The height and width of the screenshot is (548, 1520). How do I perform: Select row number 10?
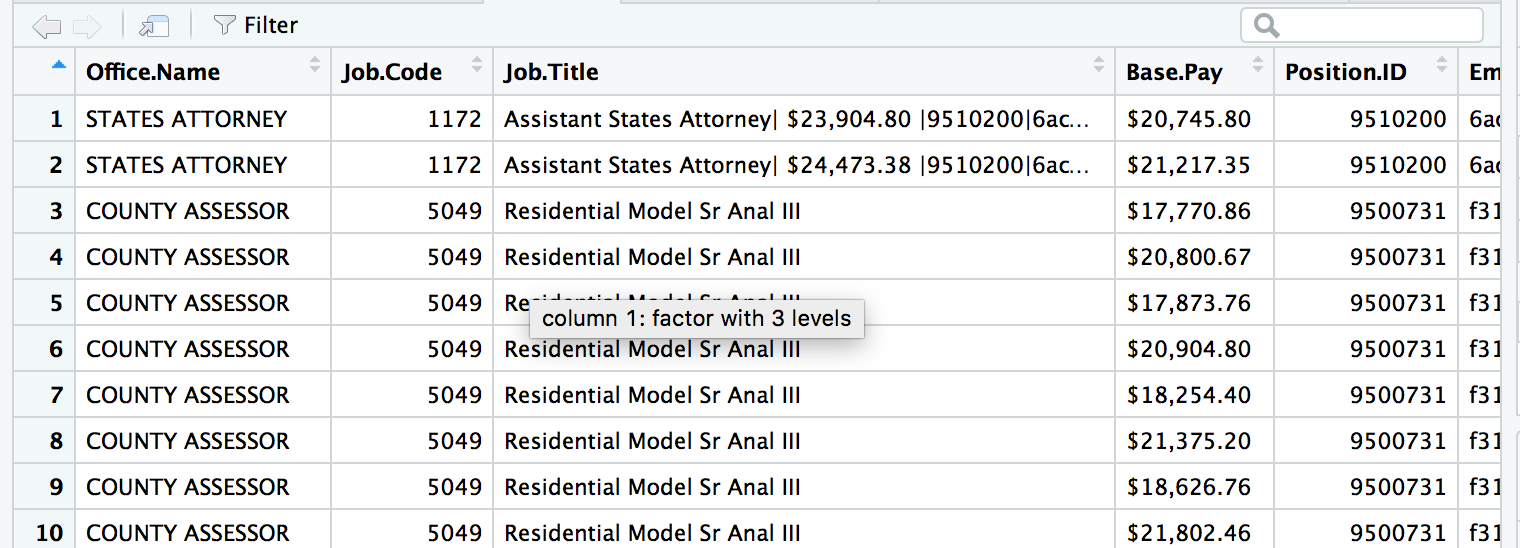click(x=49, y=533)
